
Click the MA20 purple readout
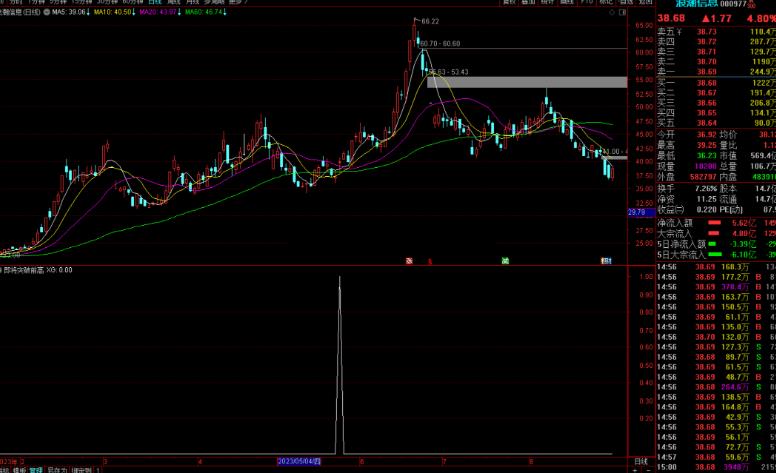click(158, 12)
